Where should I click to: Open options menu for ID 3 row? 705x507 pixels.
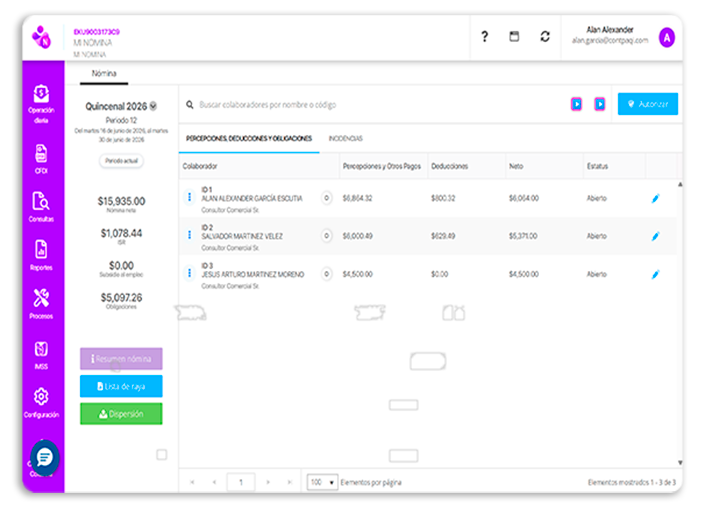tap(189, 273)
